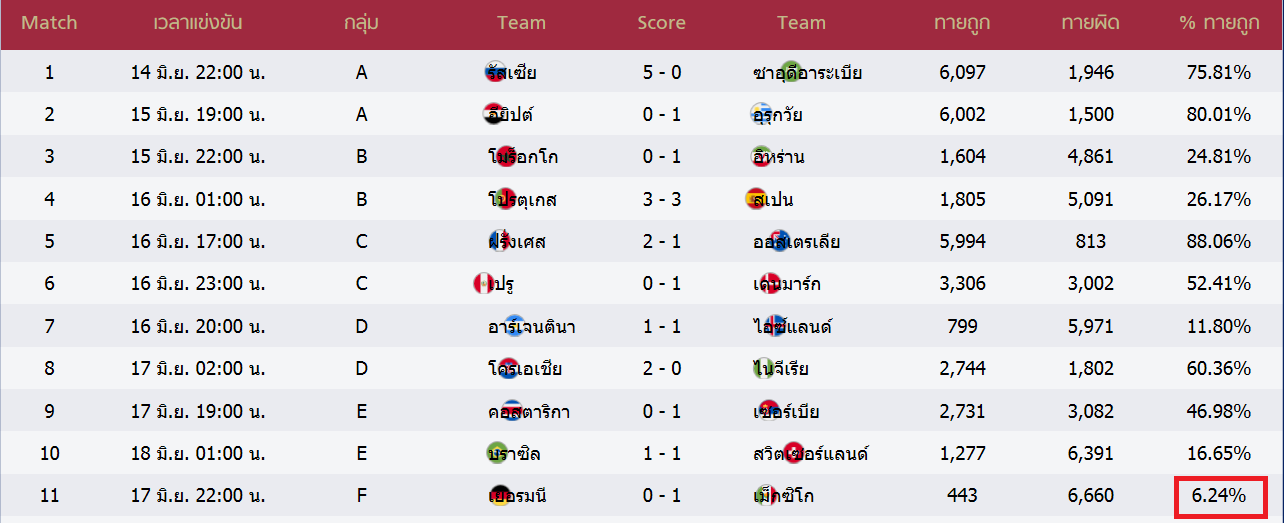Click the Australia flag in match 5
1284x523 pixels.
click(781, 241)
